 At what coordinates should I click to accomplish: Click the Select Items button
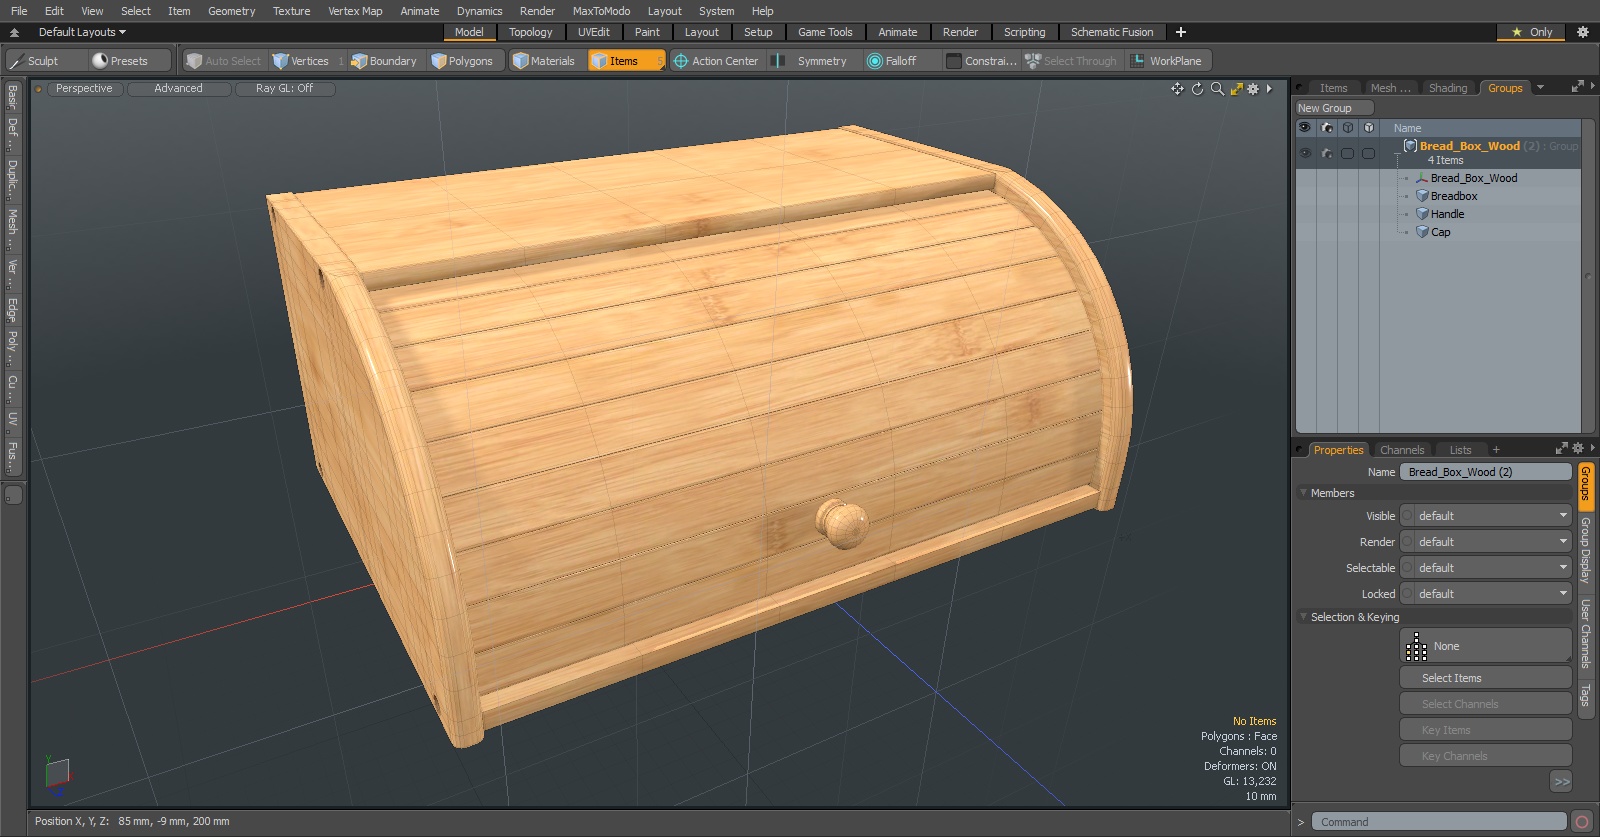pyautogui.click(x=1486, y=678)
